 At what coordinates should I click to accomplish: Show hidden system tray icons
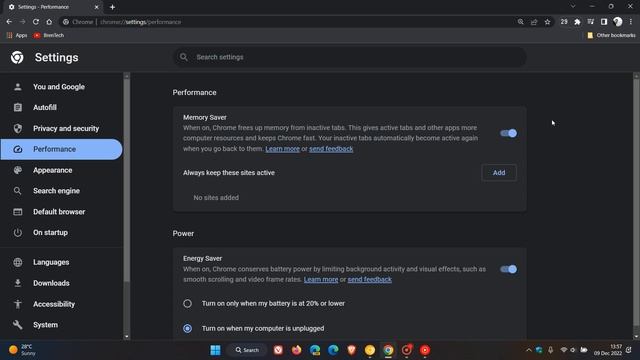point(529,350)
